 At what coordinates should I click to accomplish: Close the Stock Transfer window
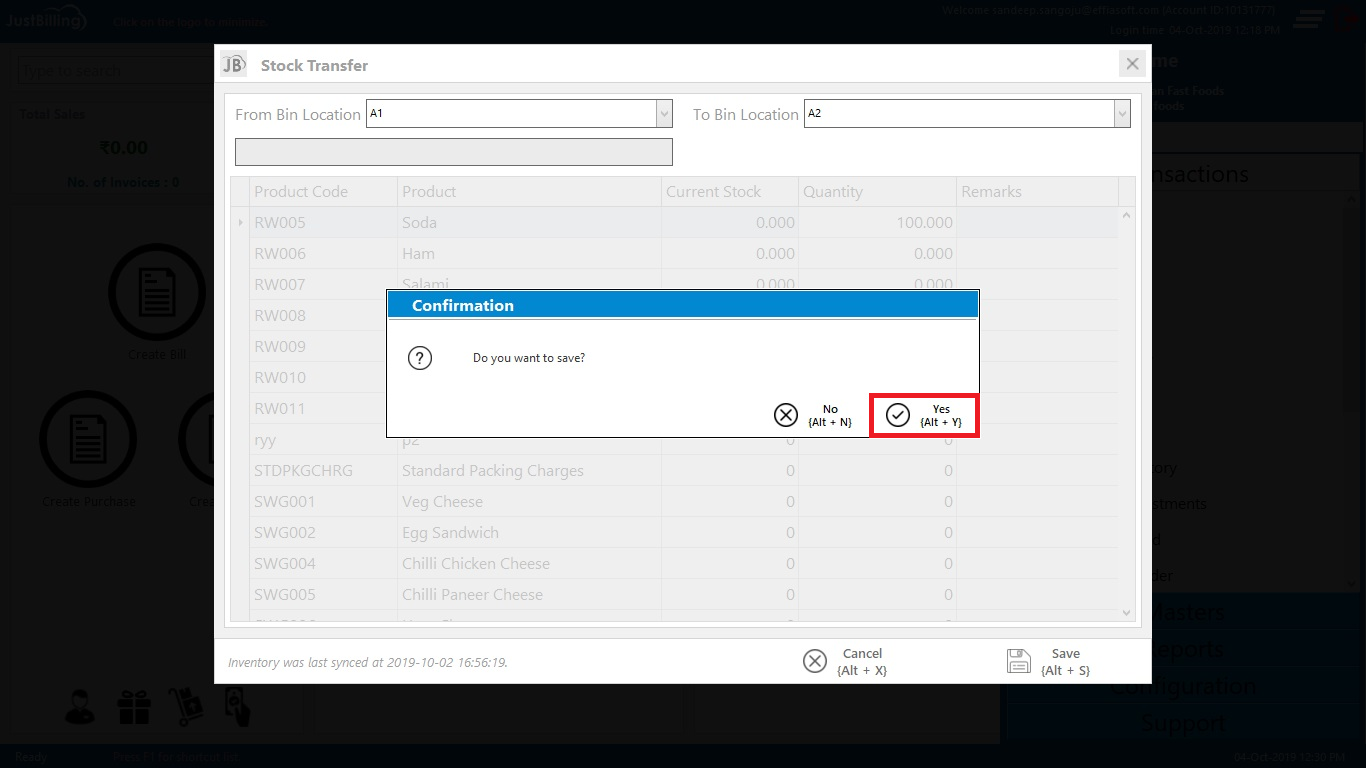coord(1132,64)
